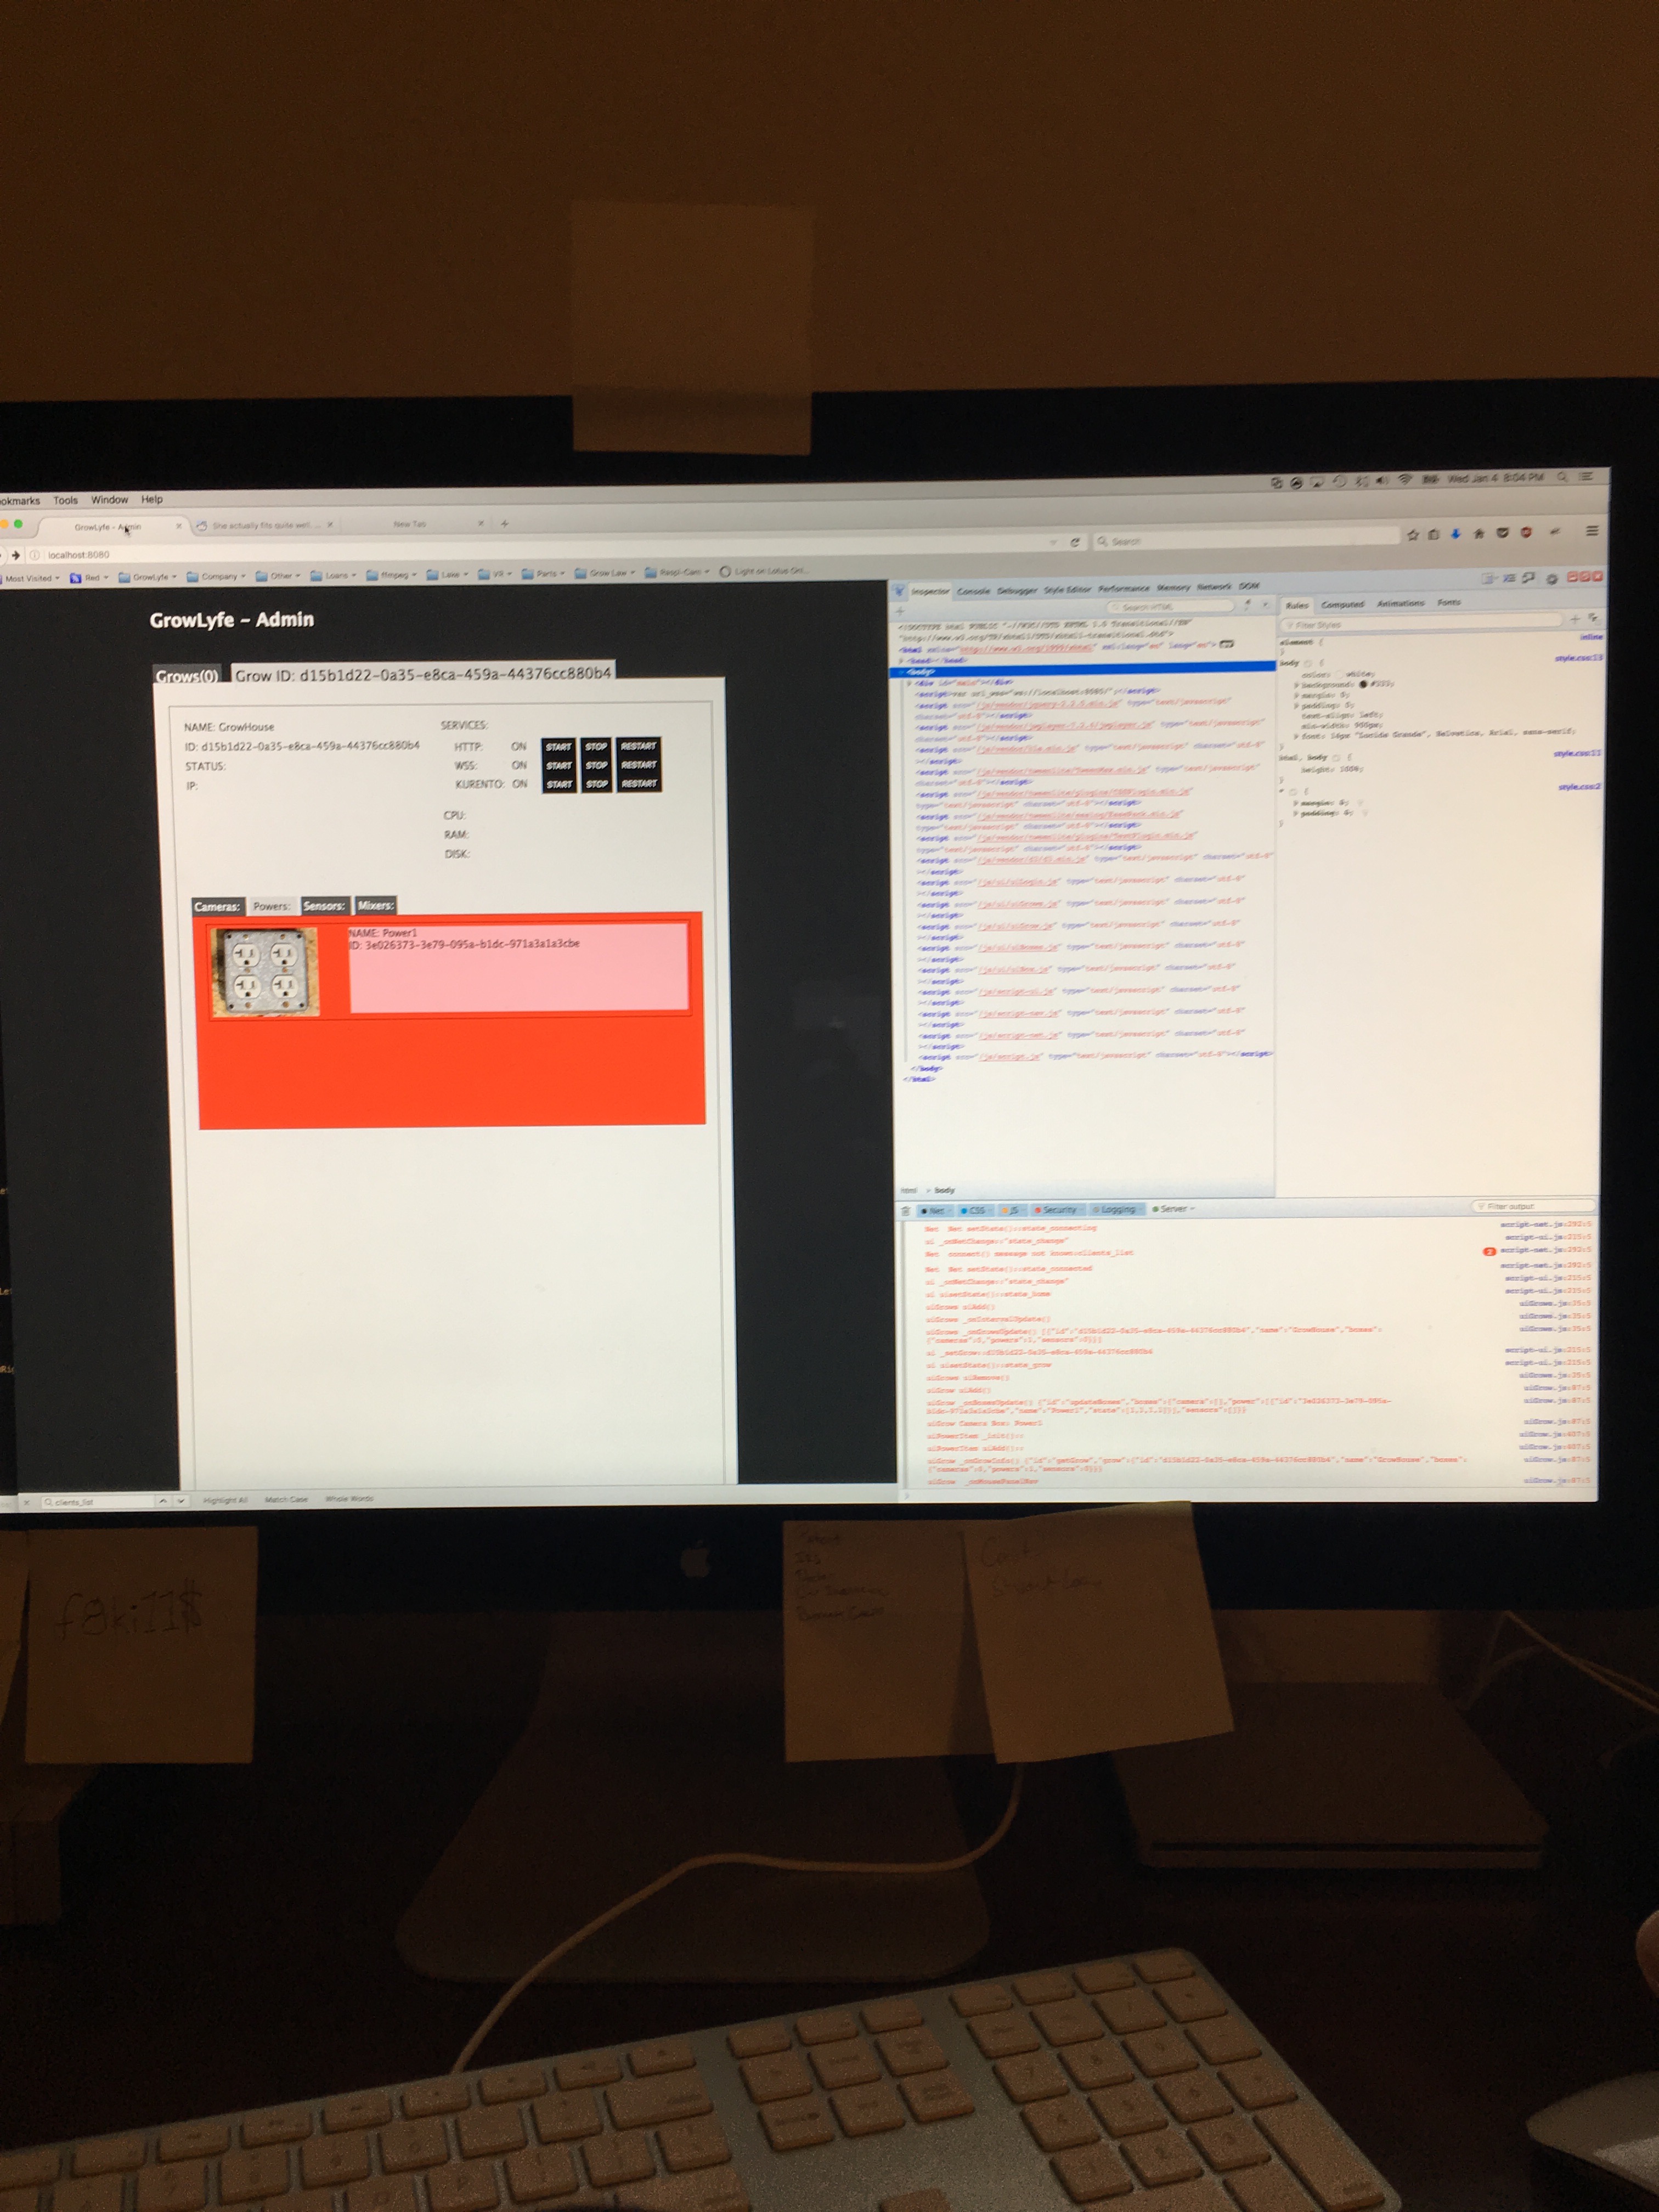Viewport: 1659px width, 2212px height.
Task: Click the Firefox home icon
Action: (1479, 534)
